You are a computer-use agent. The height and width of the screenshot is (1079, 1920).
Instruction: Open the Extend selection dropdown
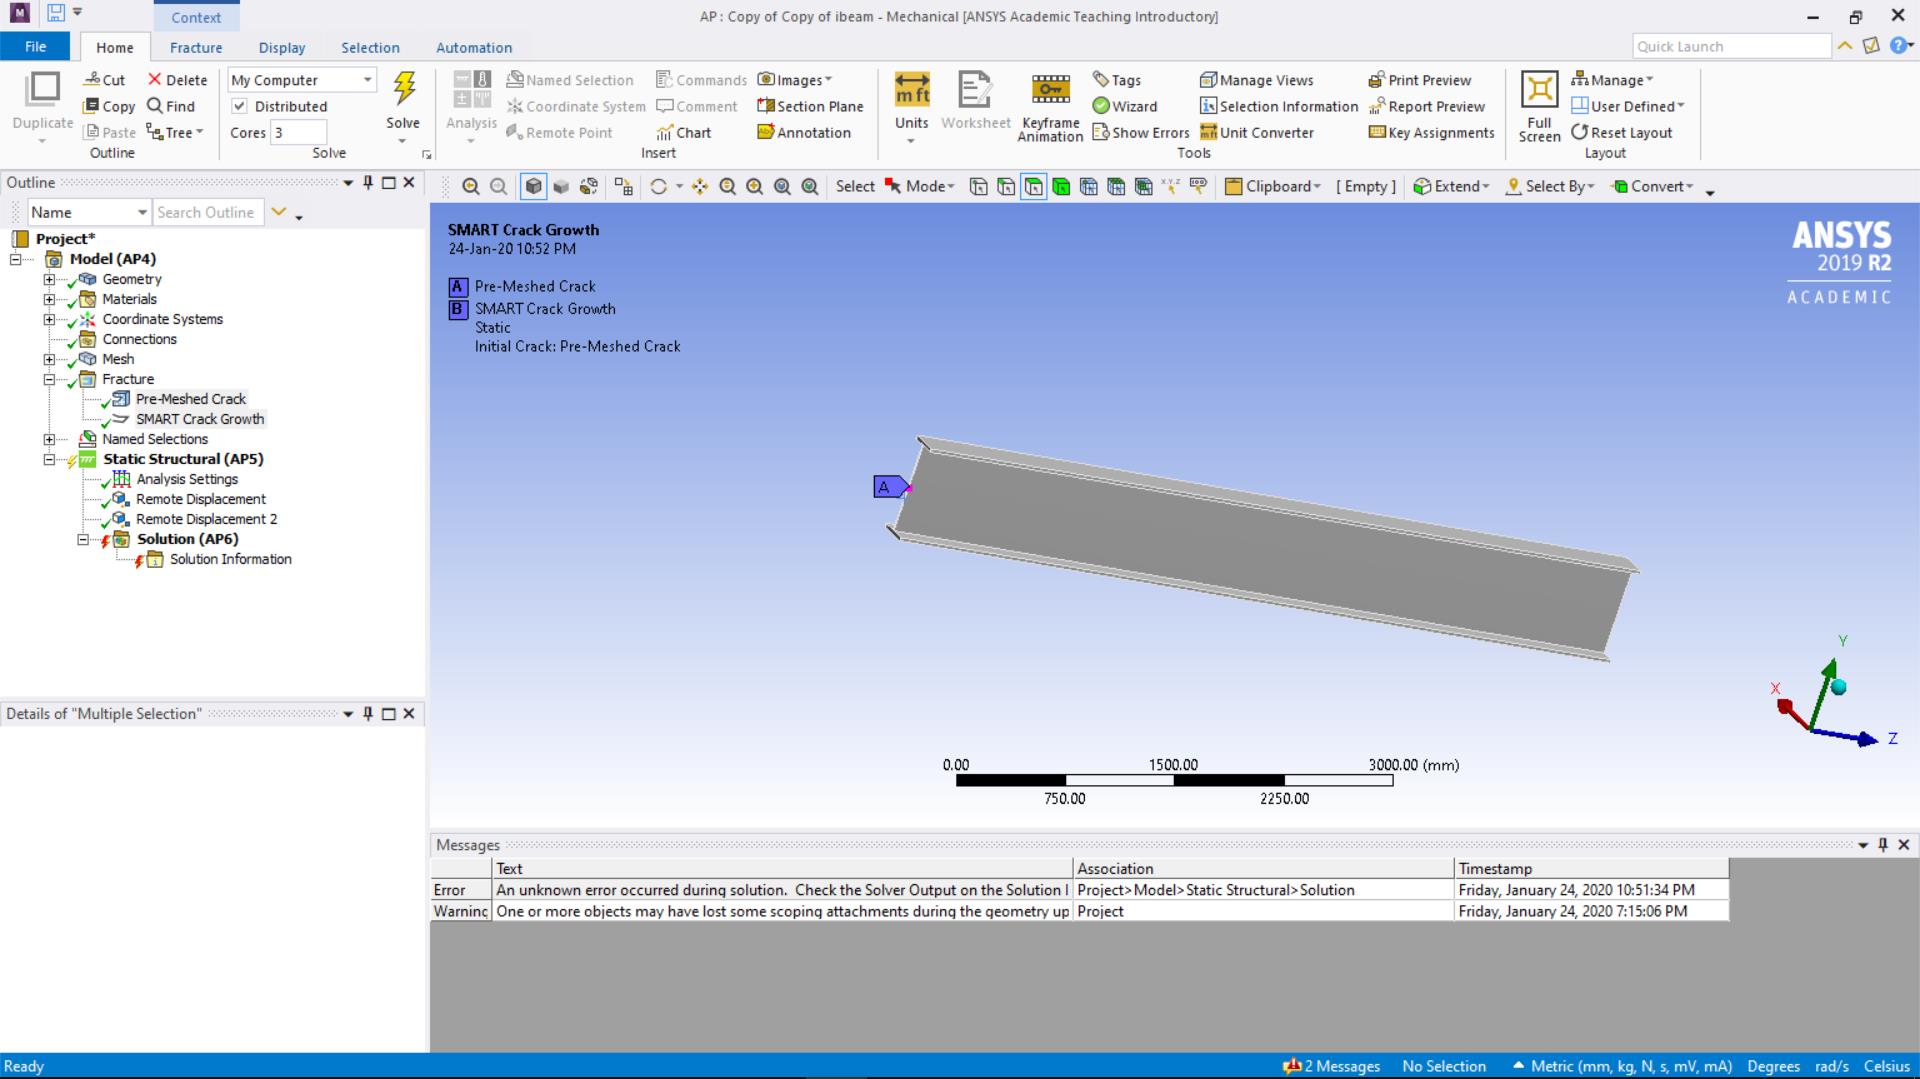pos(1451,186)
